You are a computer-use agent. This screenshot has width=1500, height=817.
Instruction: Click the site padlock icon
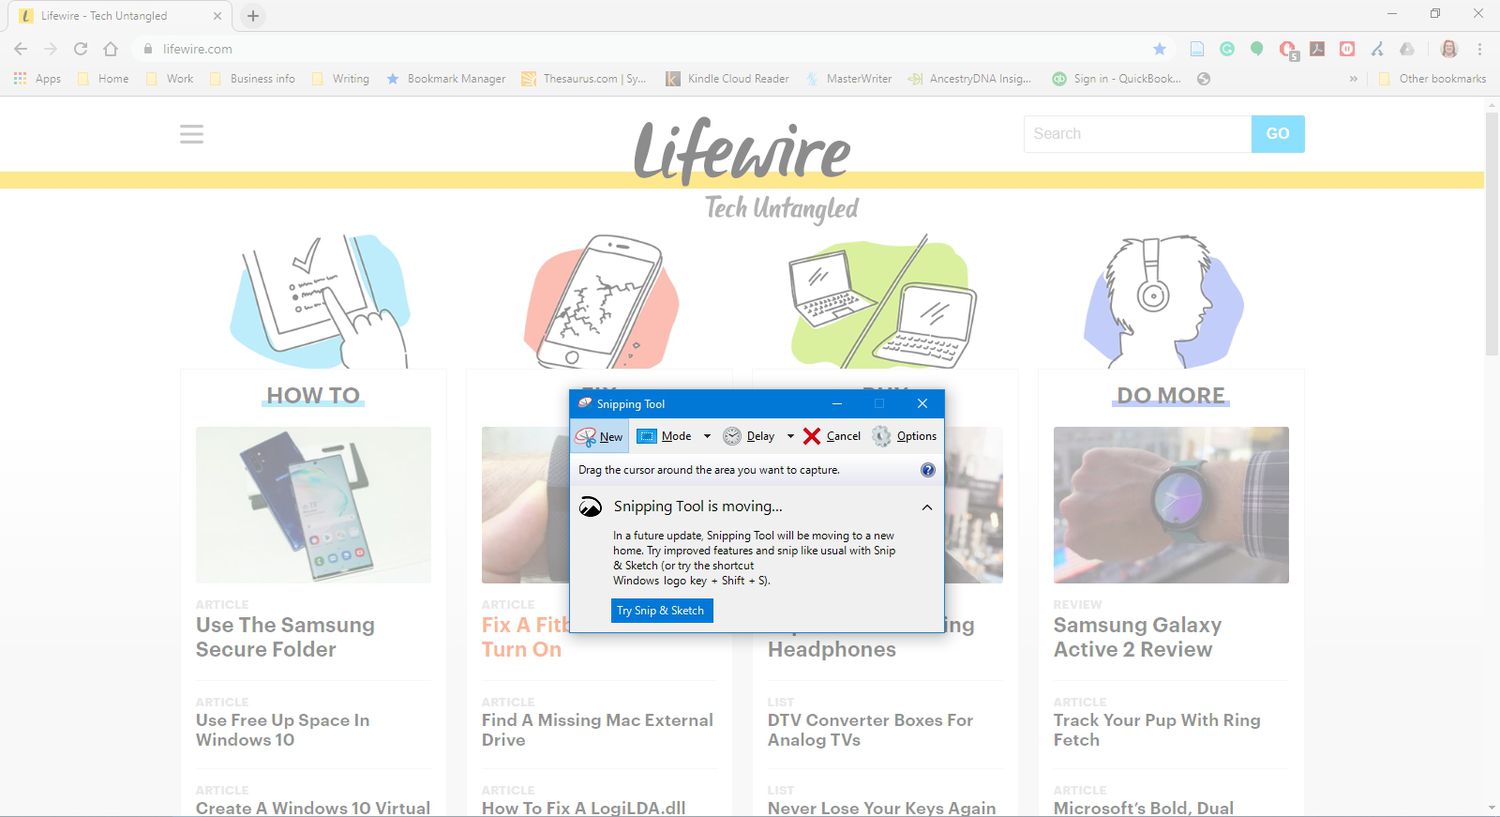coord(148,48)
